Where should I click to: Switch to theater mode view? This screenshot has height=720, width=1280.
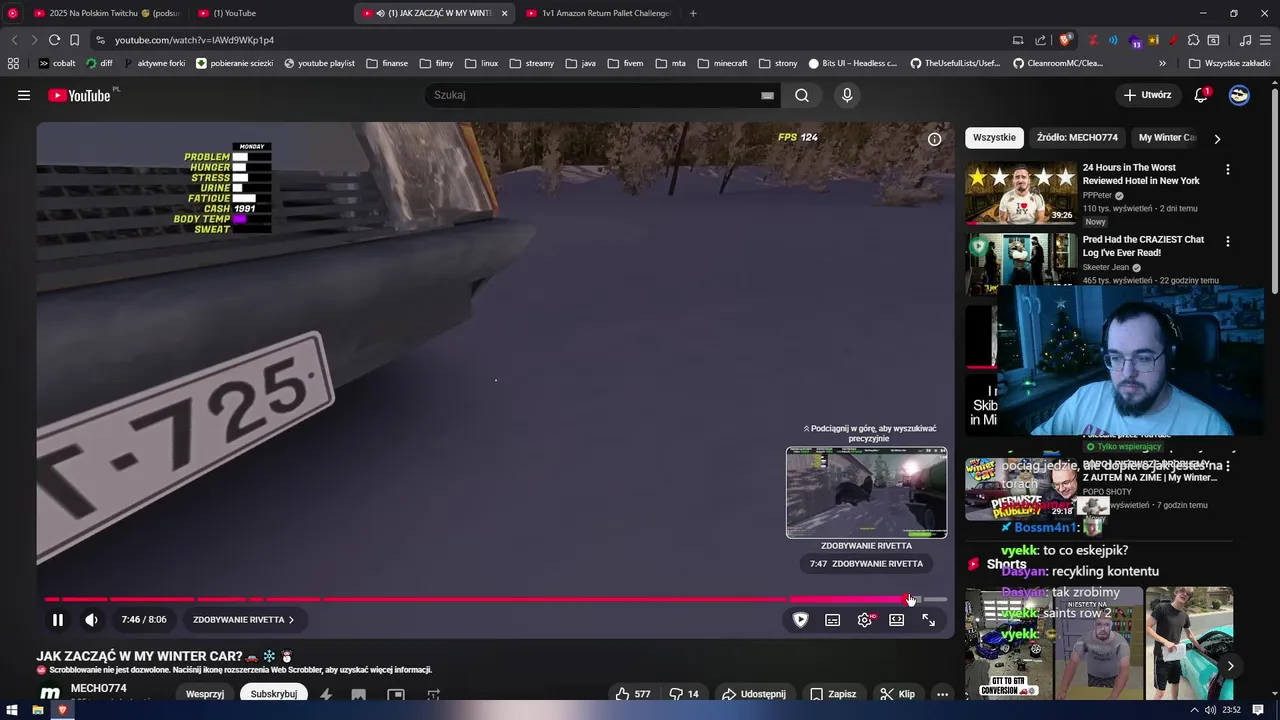[897, 620]
